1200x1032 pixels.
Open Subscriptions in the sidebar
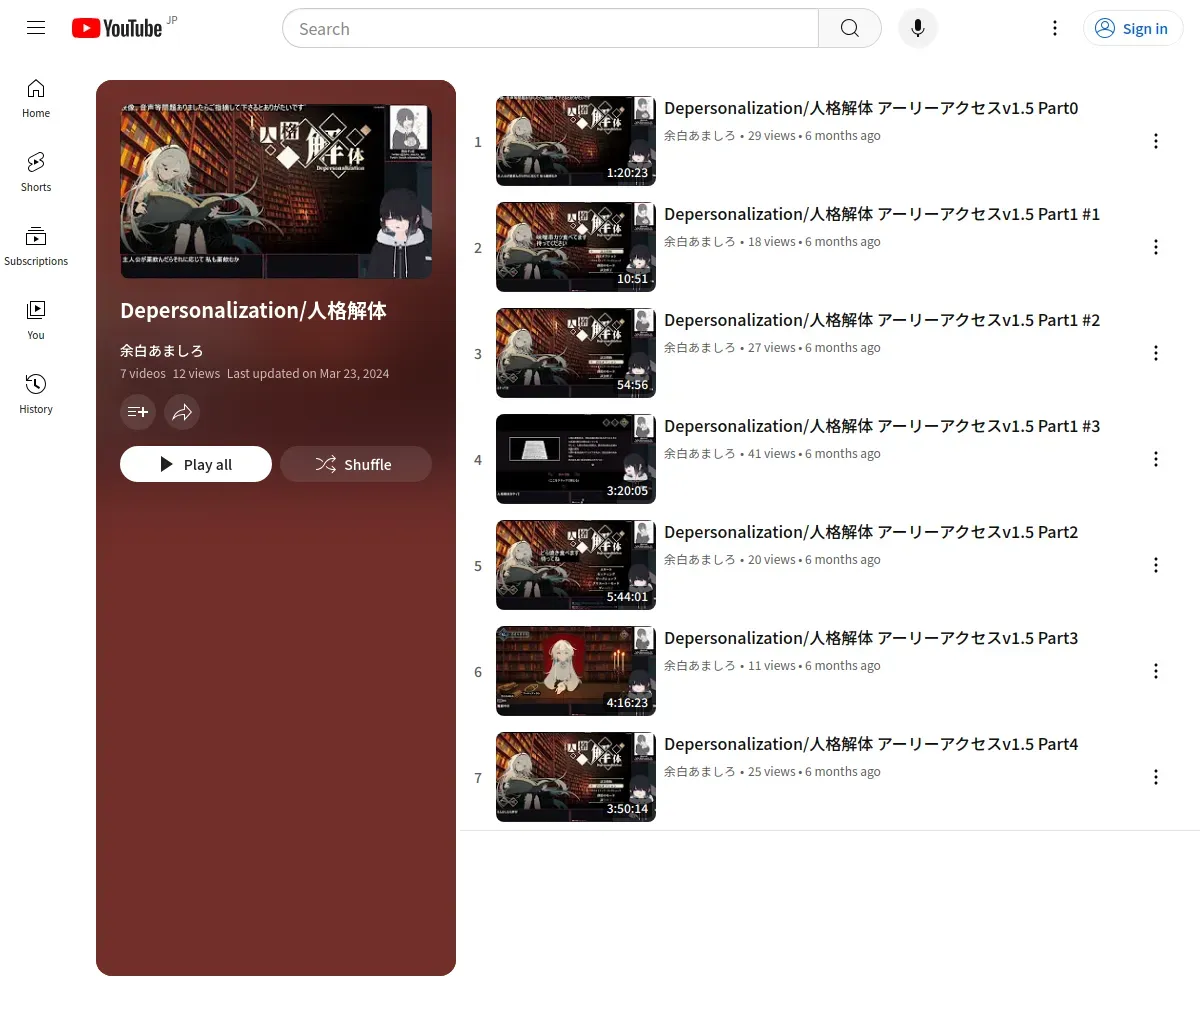click(36, 247)
